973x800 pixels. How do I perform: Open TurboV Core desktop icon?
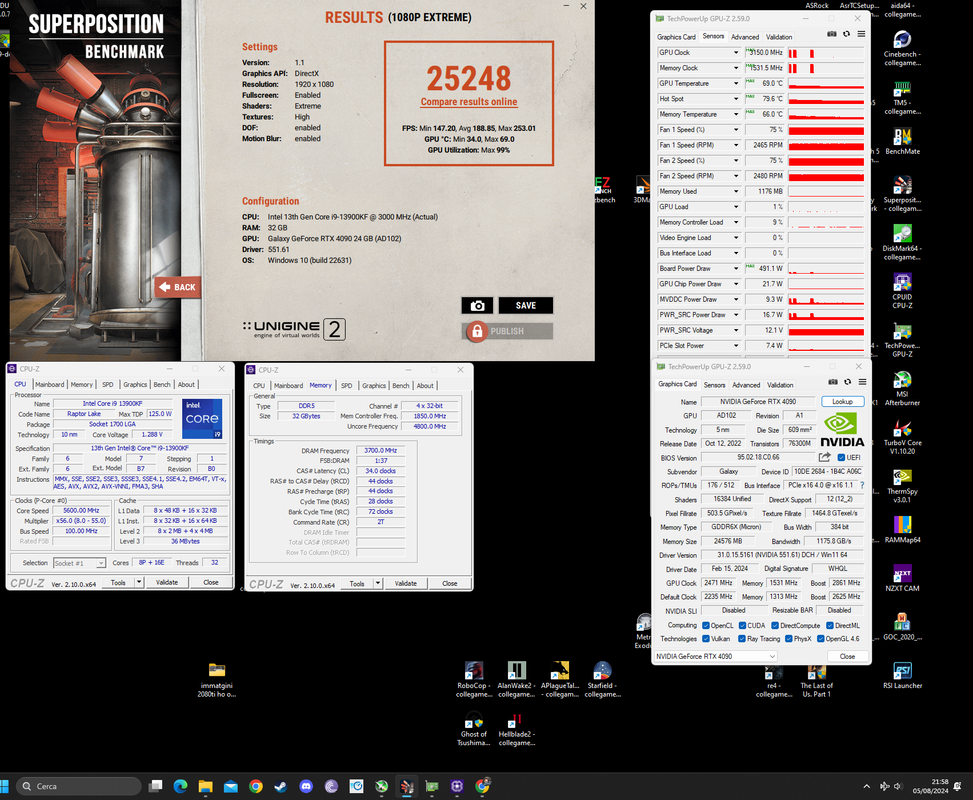click(x=902, y=438)
